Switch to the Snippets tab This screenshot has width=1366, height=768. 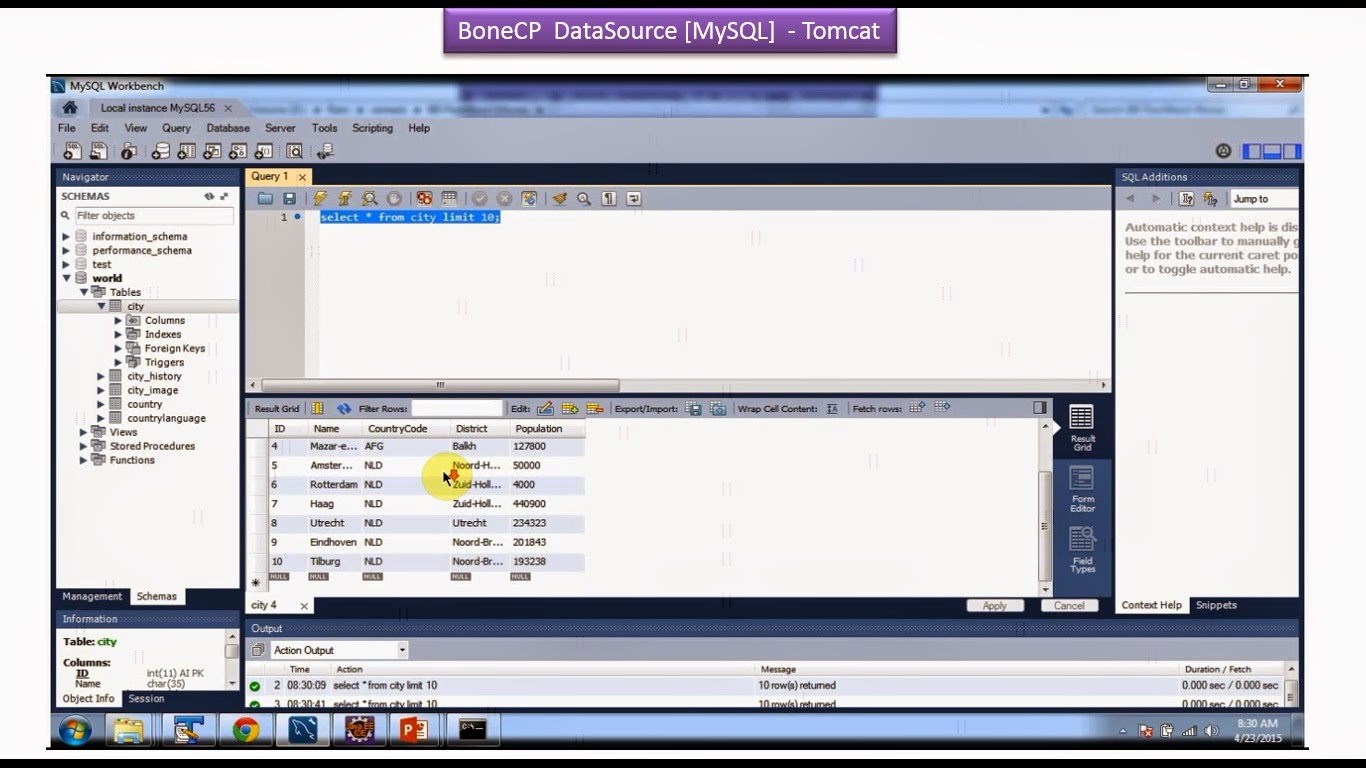point(1216,605)
